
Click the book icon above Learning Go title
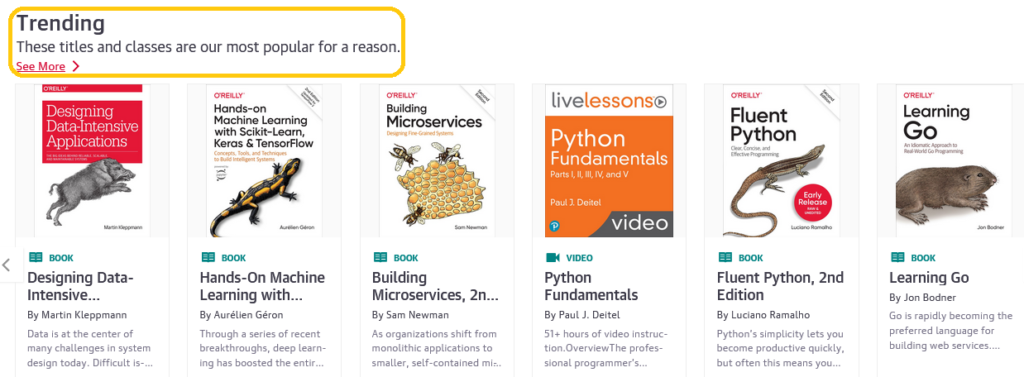pos(897,257)
